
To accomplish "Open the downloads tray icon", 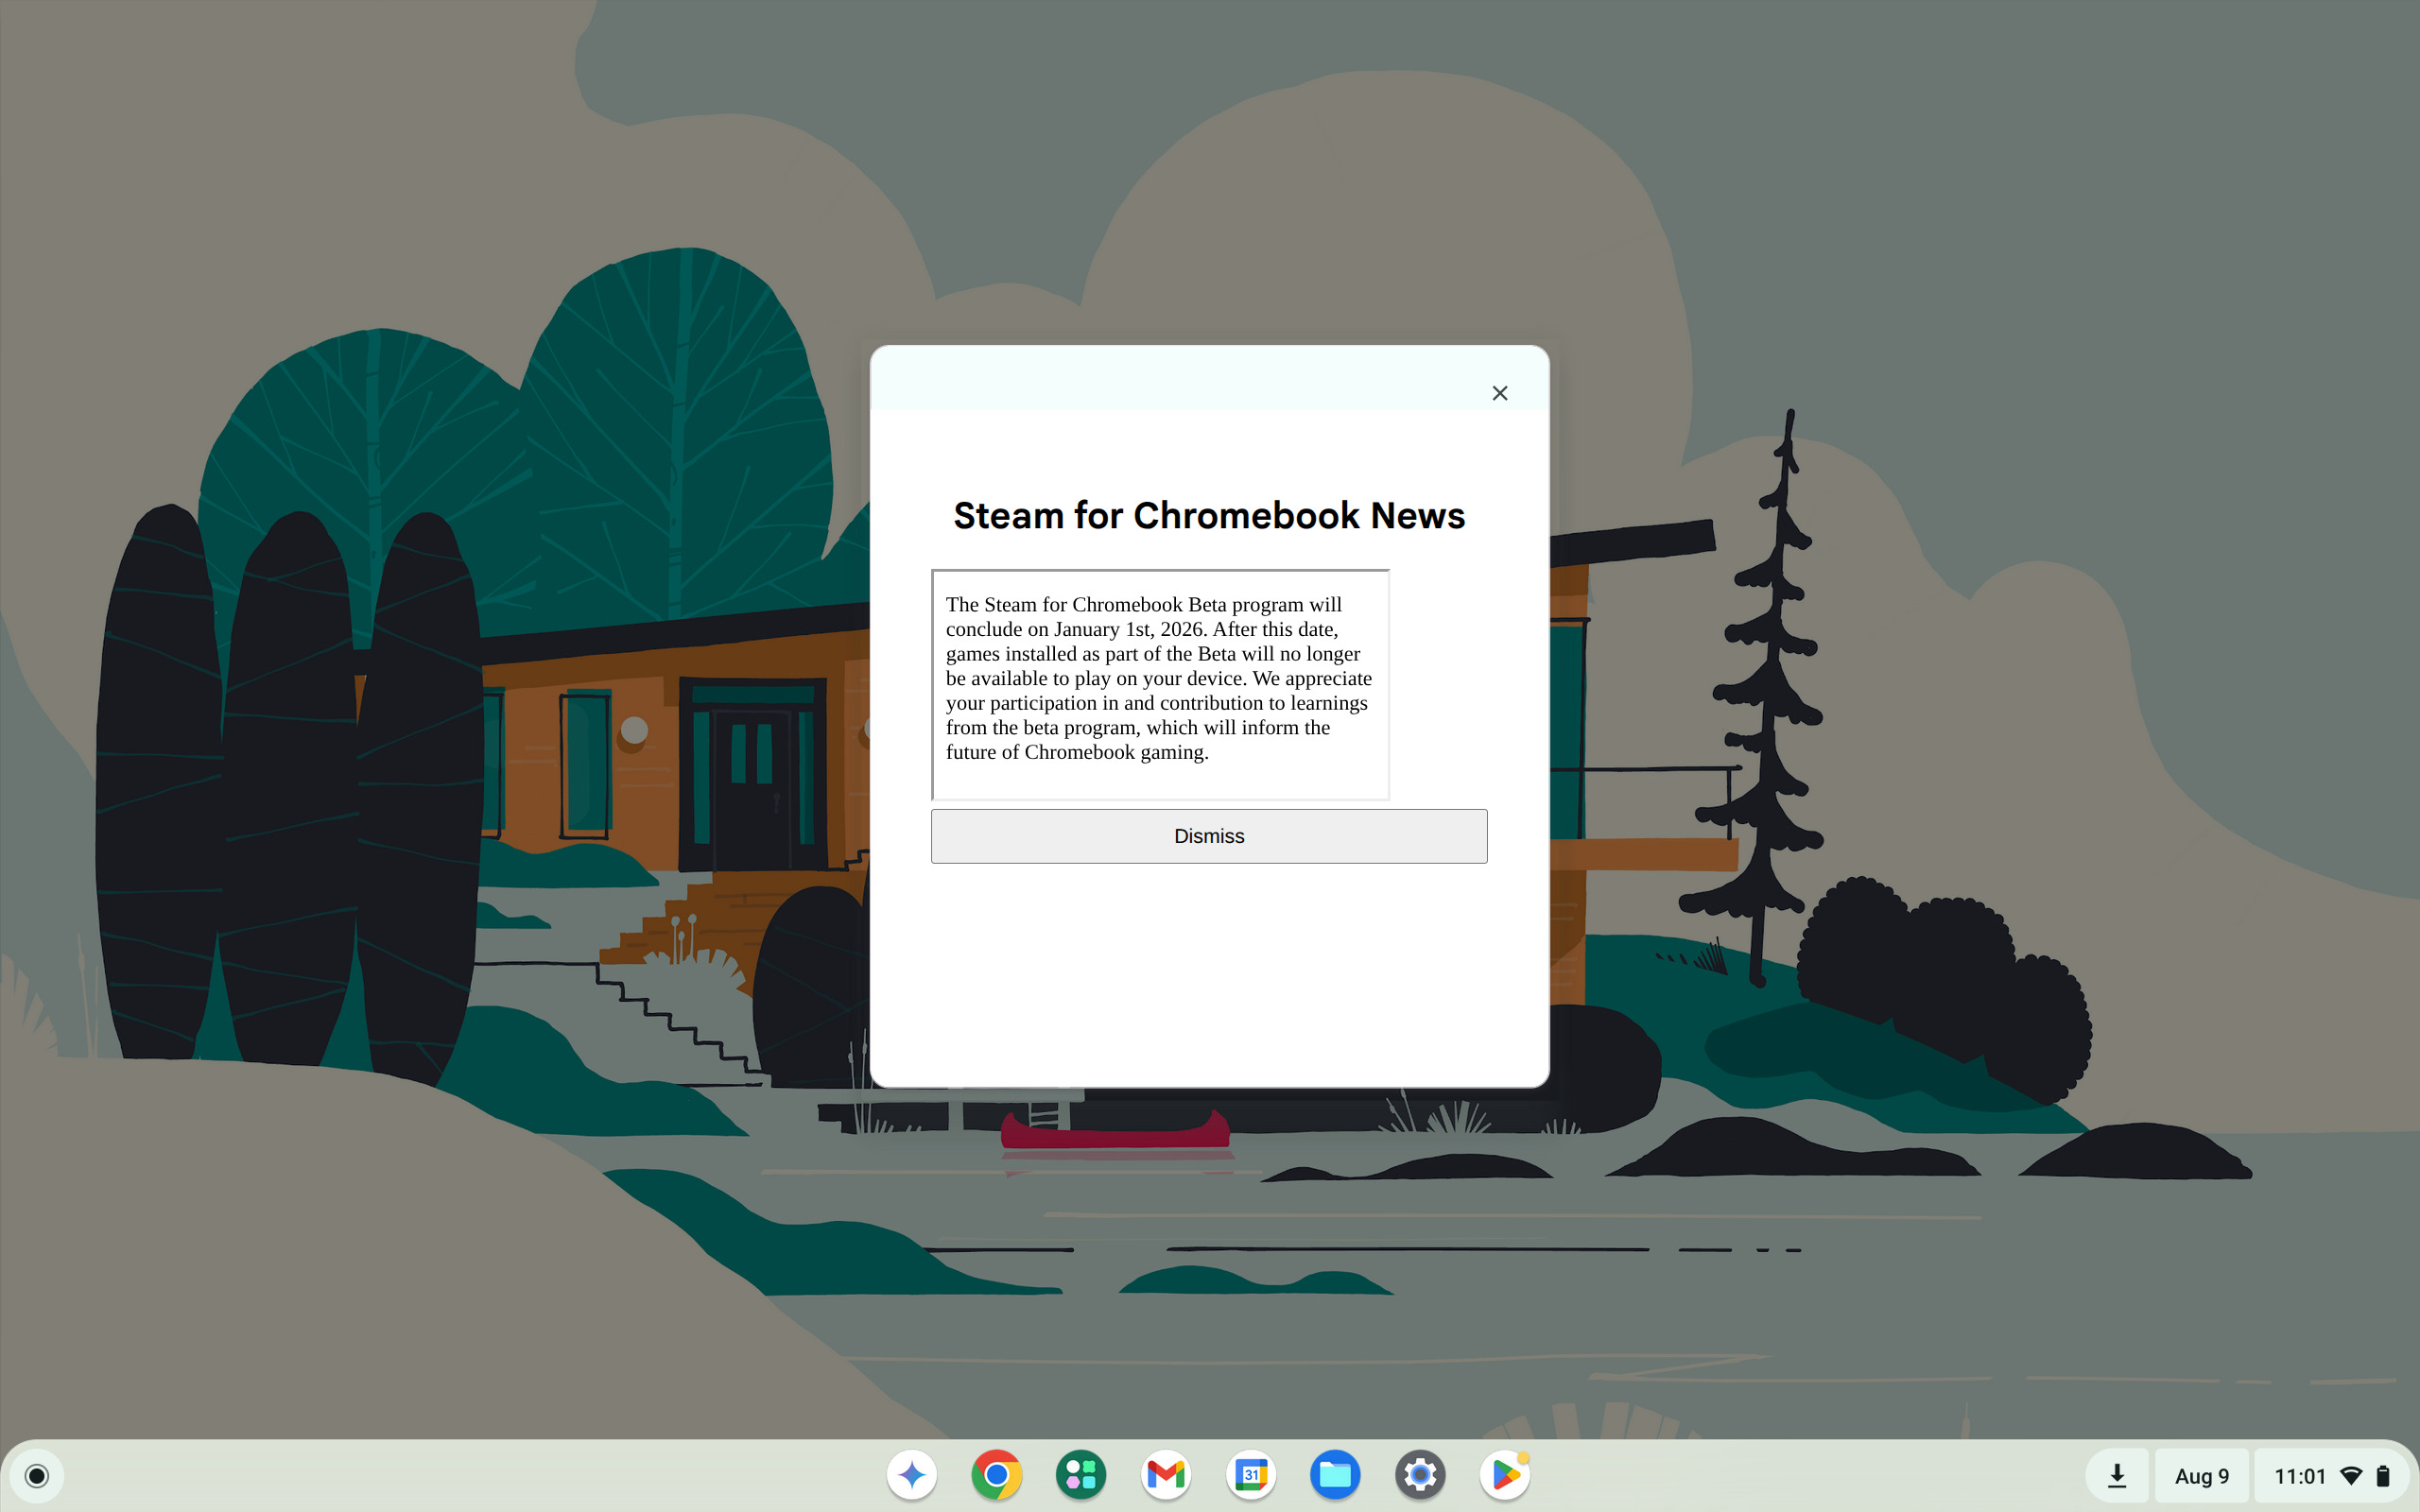I will [2117, 1476].
